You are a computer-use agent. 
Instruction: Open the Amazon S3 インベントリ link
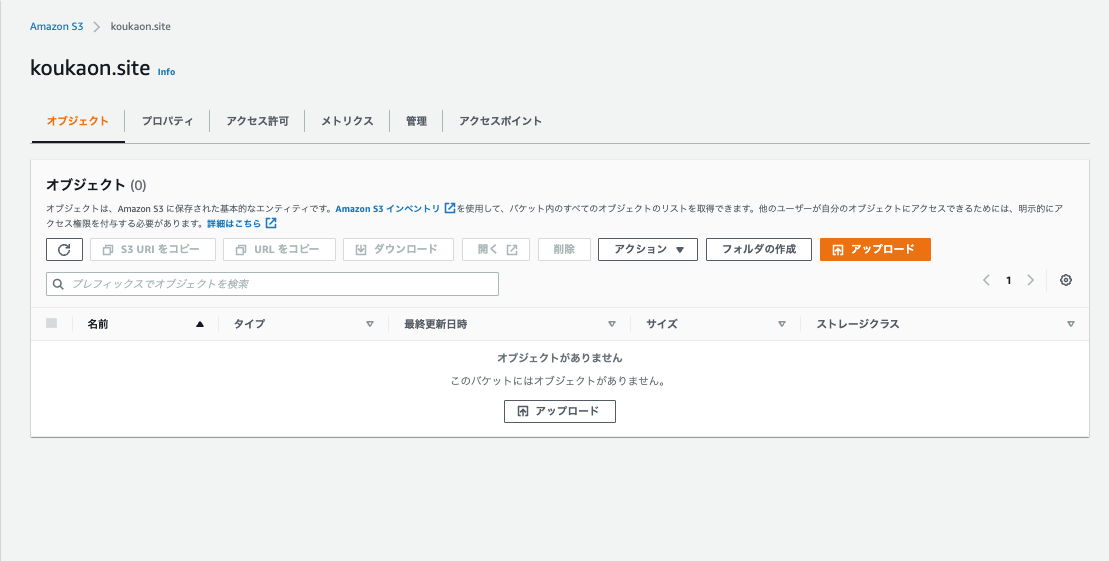[x=388, y=209]
